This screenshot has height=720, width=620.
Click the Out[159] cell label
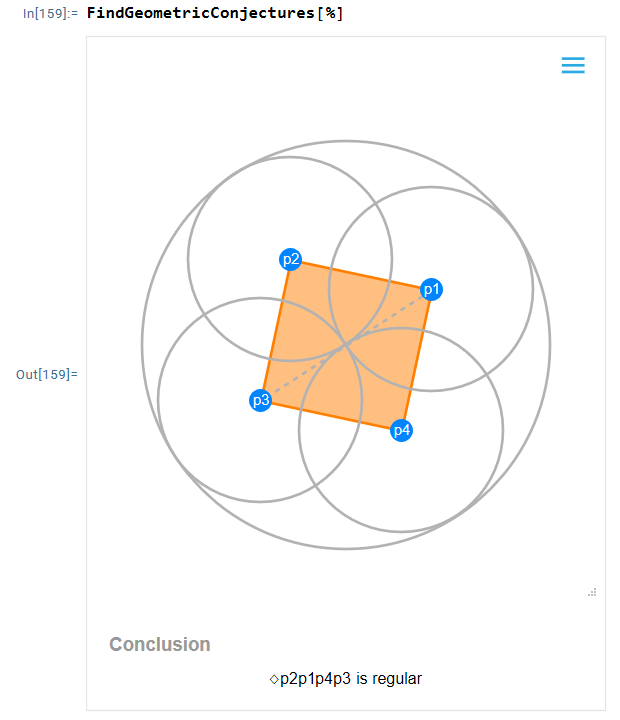[47, 374]
